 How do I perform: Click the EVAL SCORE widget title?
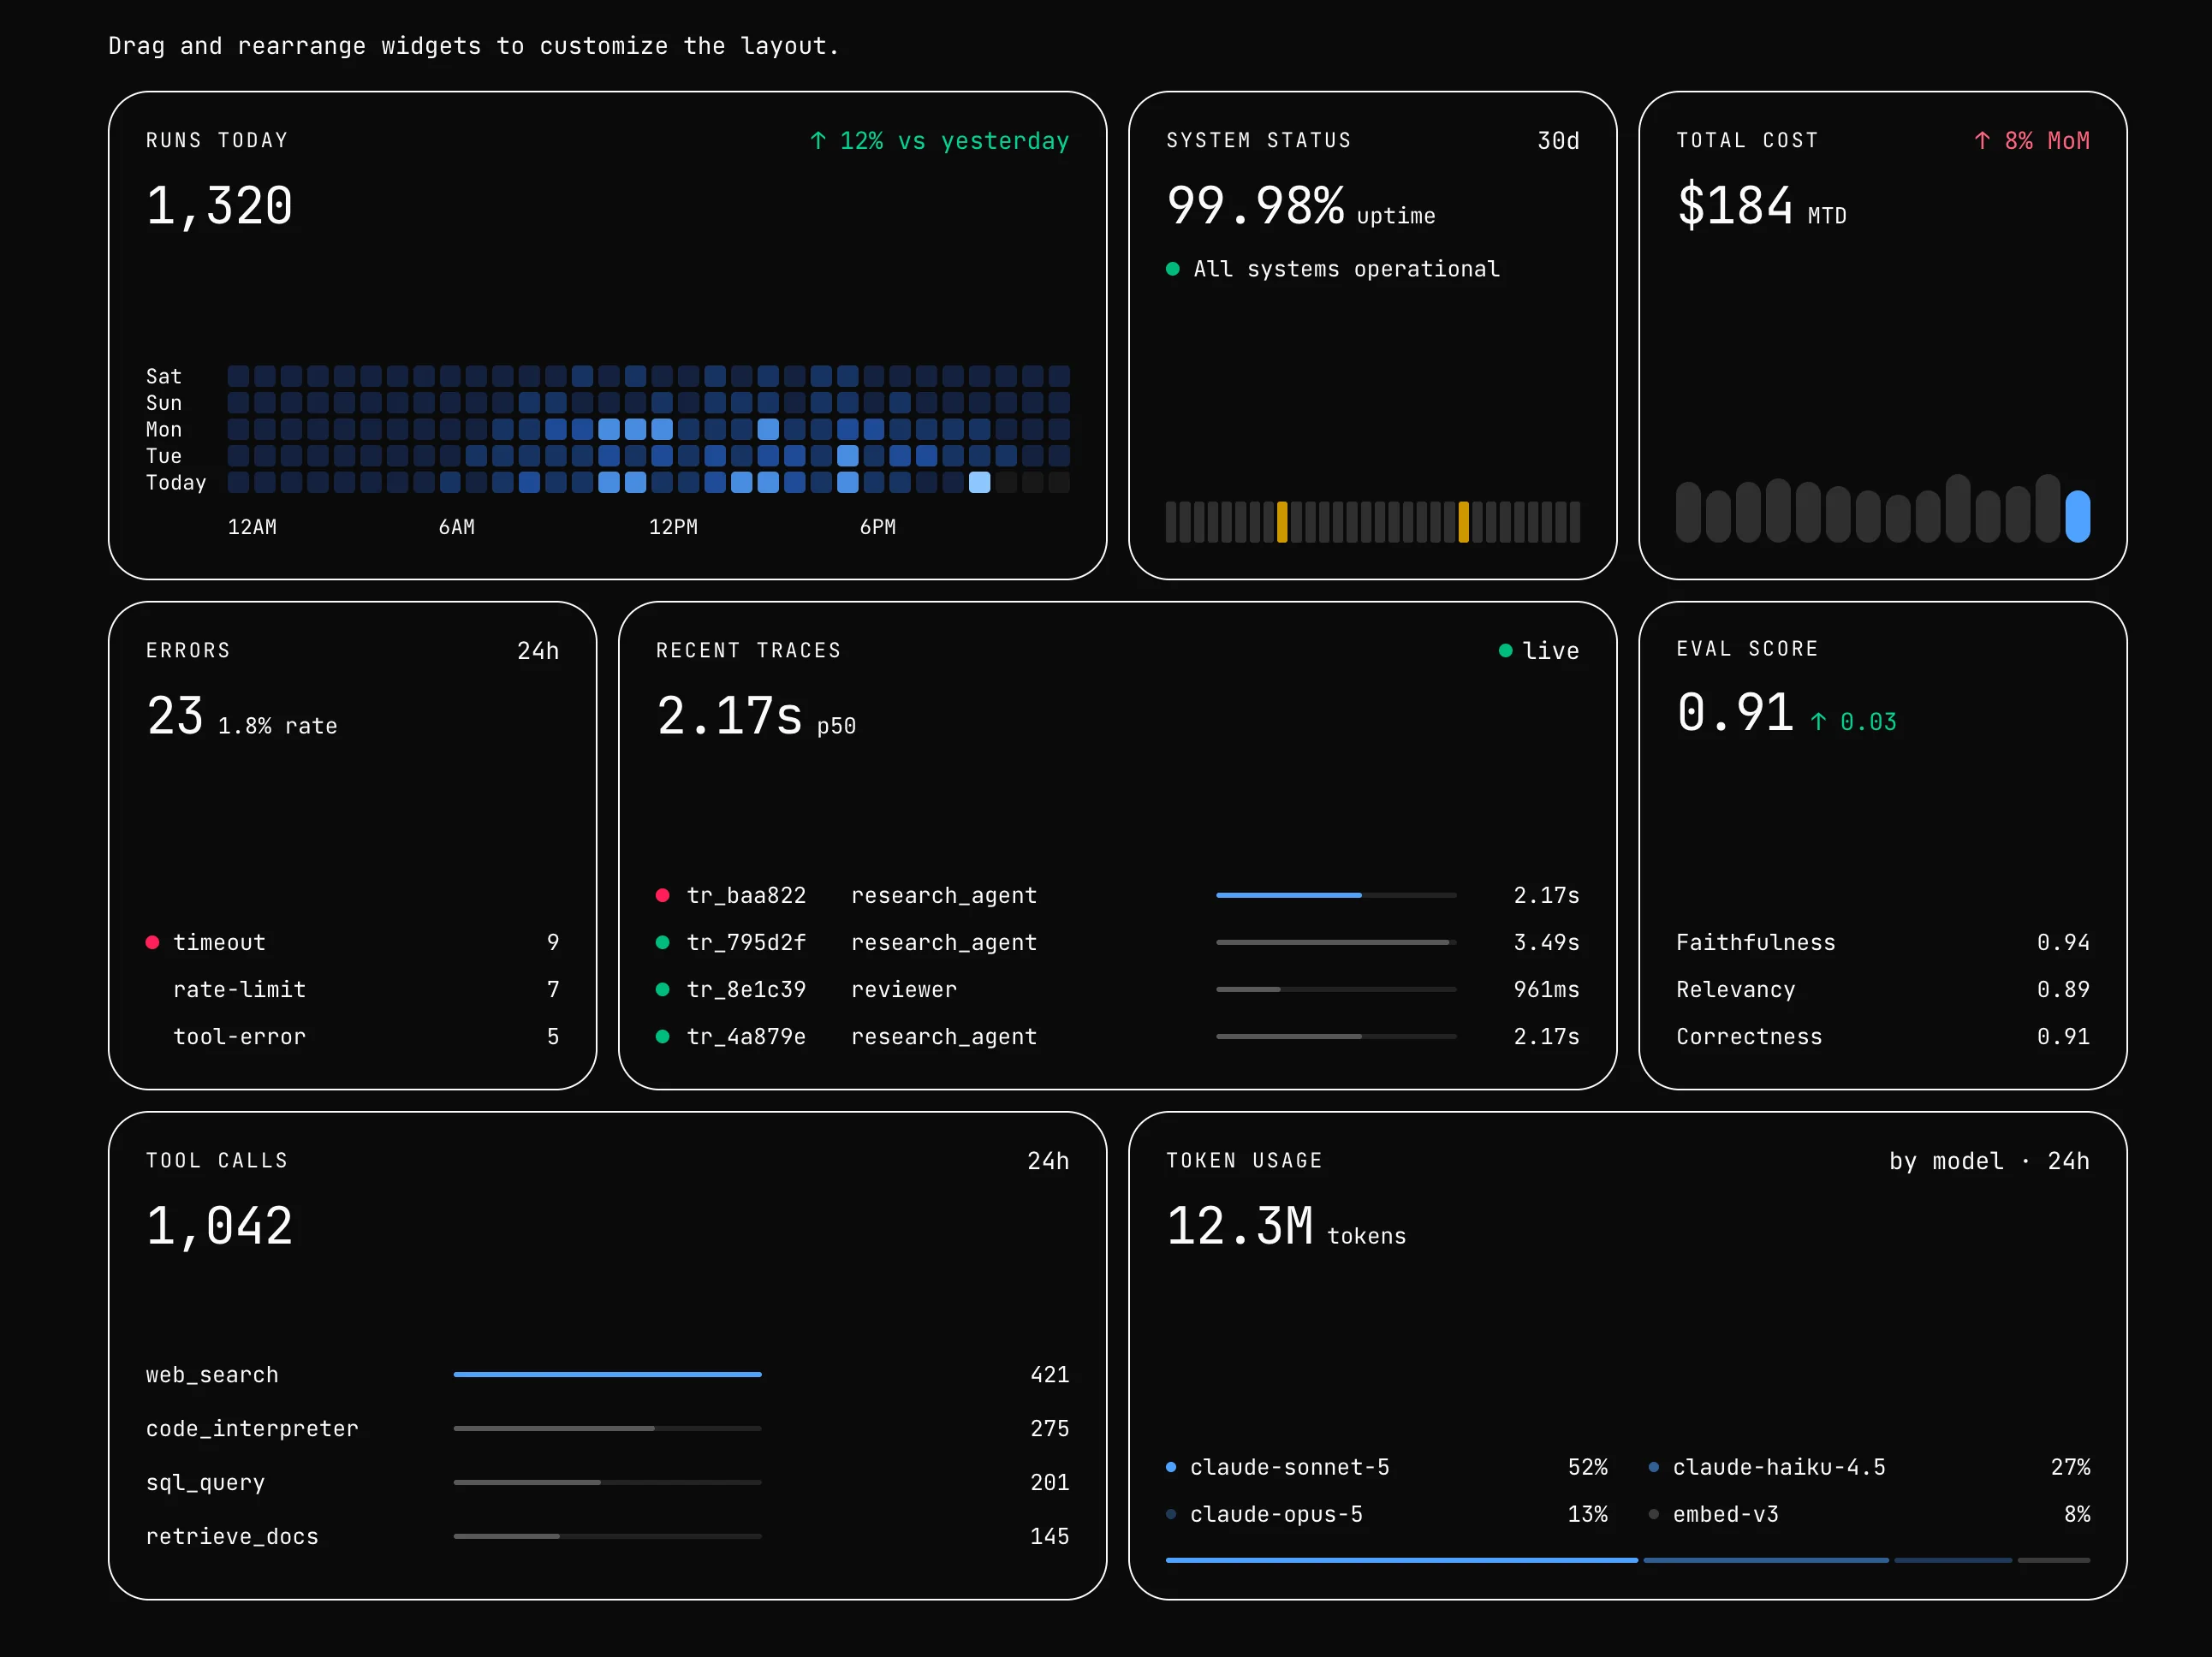tap(1747, 648)
